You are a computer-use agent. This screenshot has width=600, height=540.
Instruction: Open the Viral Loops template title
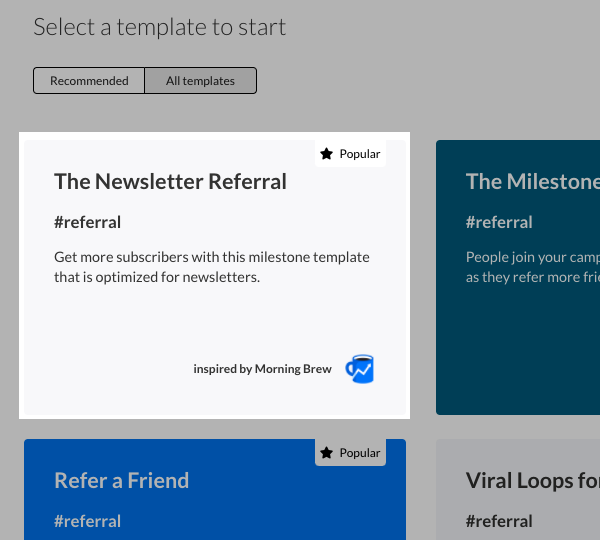532,480
